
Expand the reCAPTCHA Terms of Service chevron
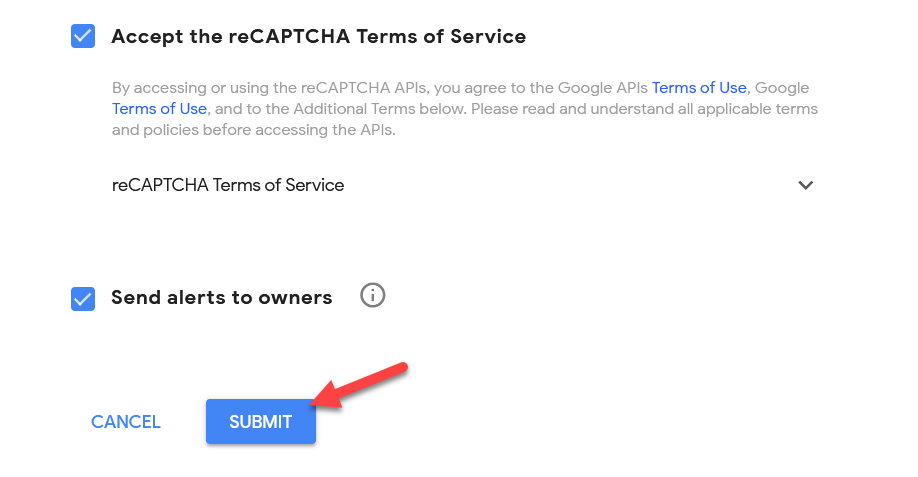pos(806,185)
